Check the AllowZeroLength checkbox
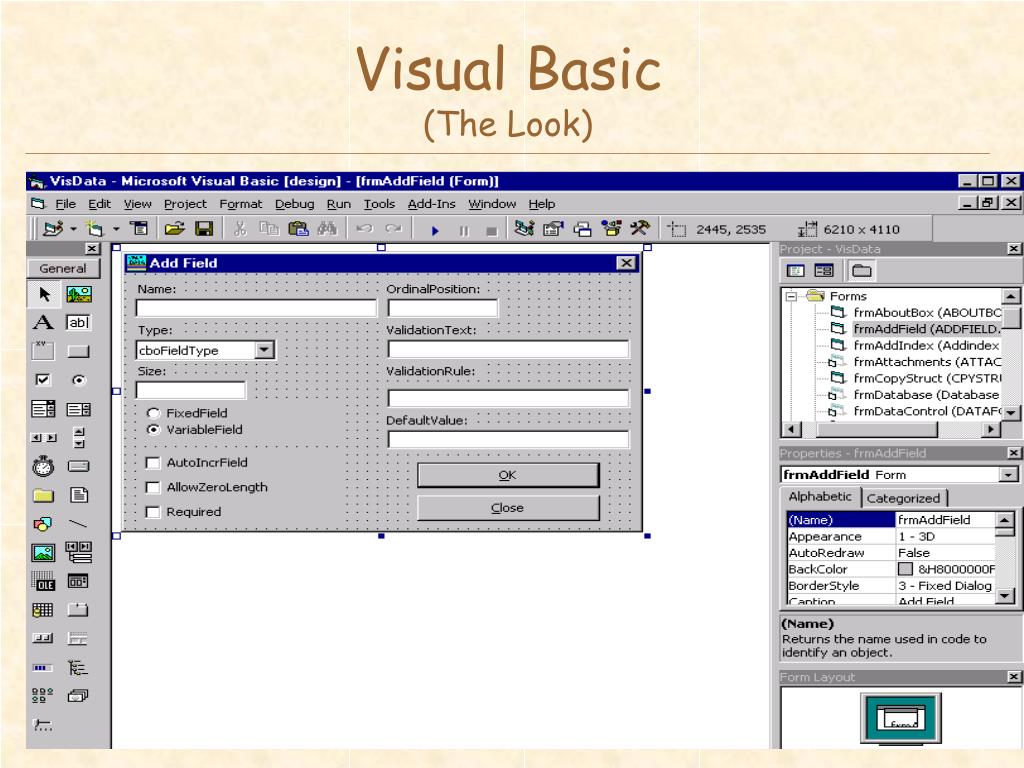 pos(153,487)
